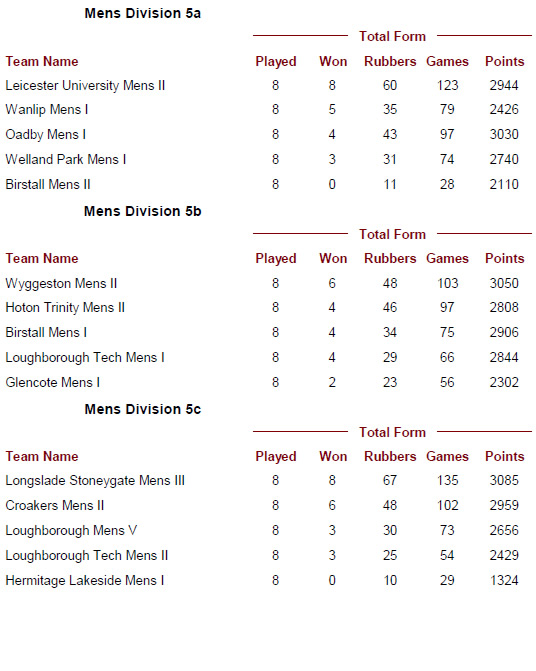
Task: Click Mens Division 5b heading
Action: [142, 211]
